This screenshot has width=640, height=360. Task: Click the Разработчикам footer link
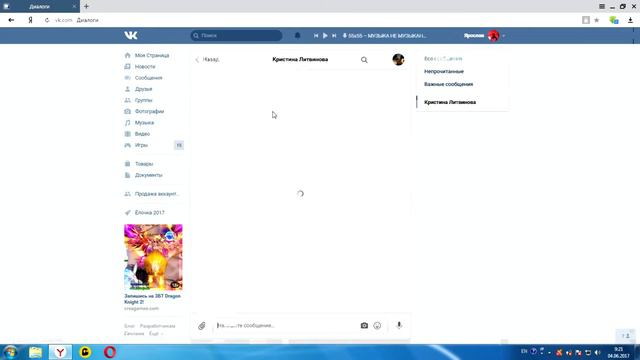[x=157, y=326]
